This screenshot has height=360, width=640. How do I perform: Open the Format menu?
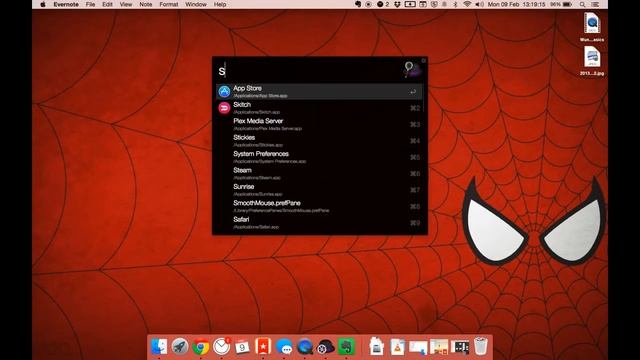tap(169, 4)
